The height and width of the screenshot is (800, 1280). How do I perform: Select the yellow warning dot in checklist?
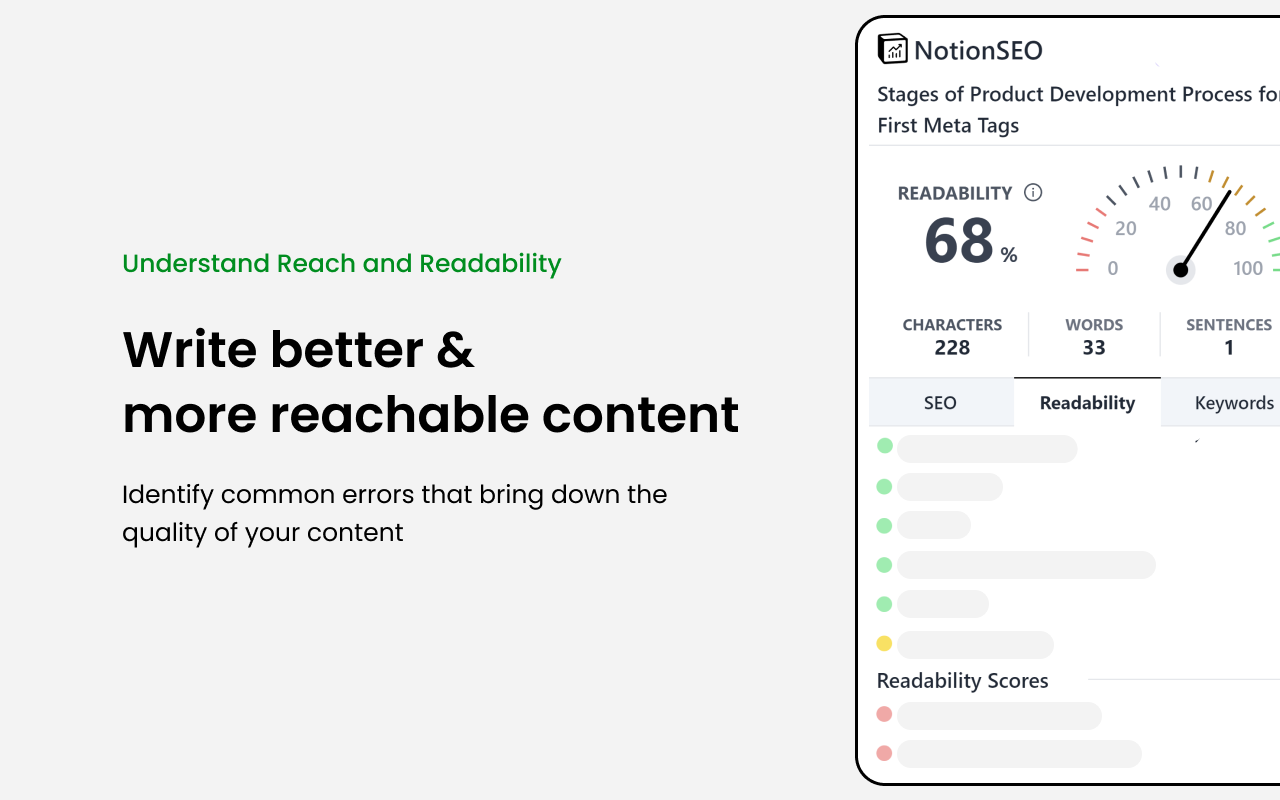(885, 644)
